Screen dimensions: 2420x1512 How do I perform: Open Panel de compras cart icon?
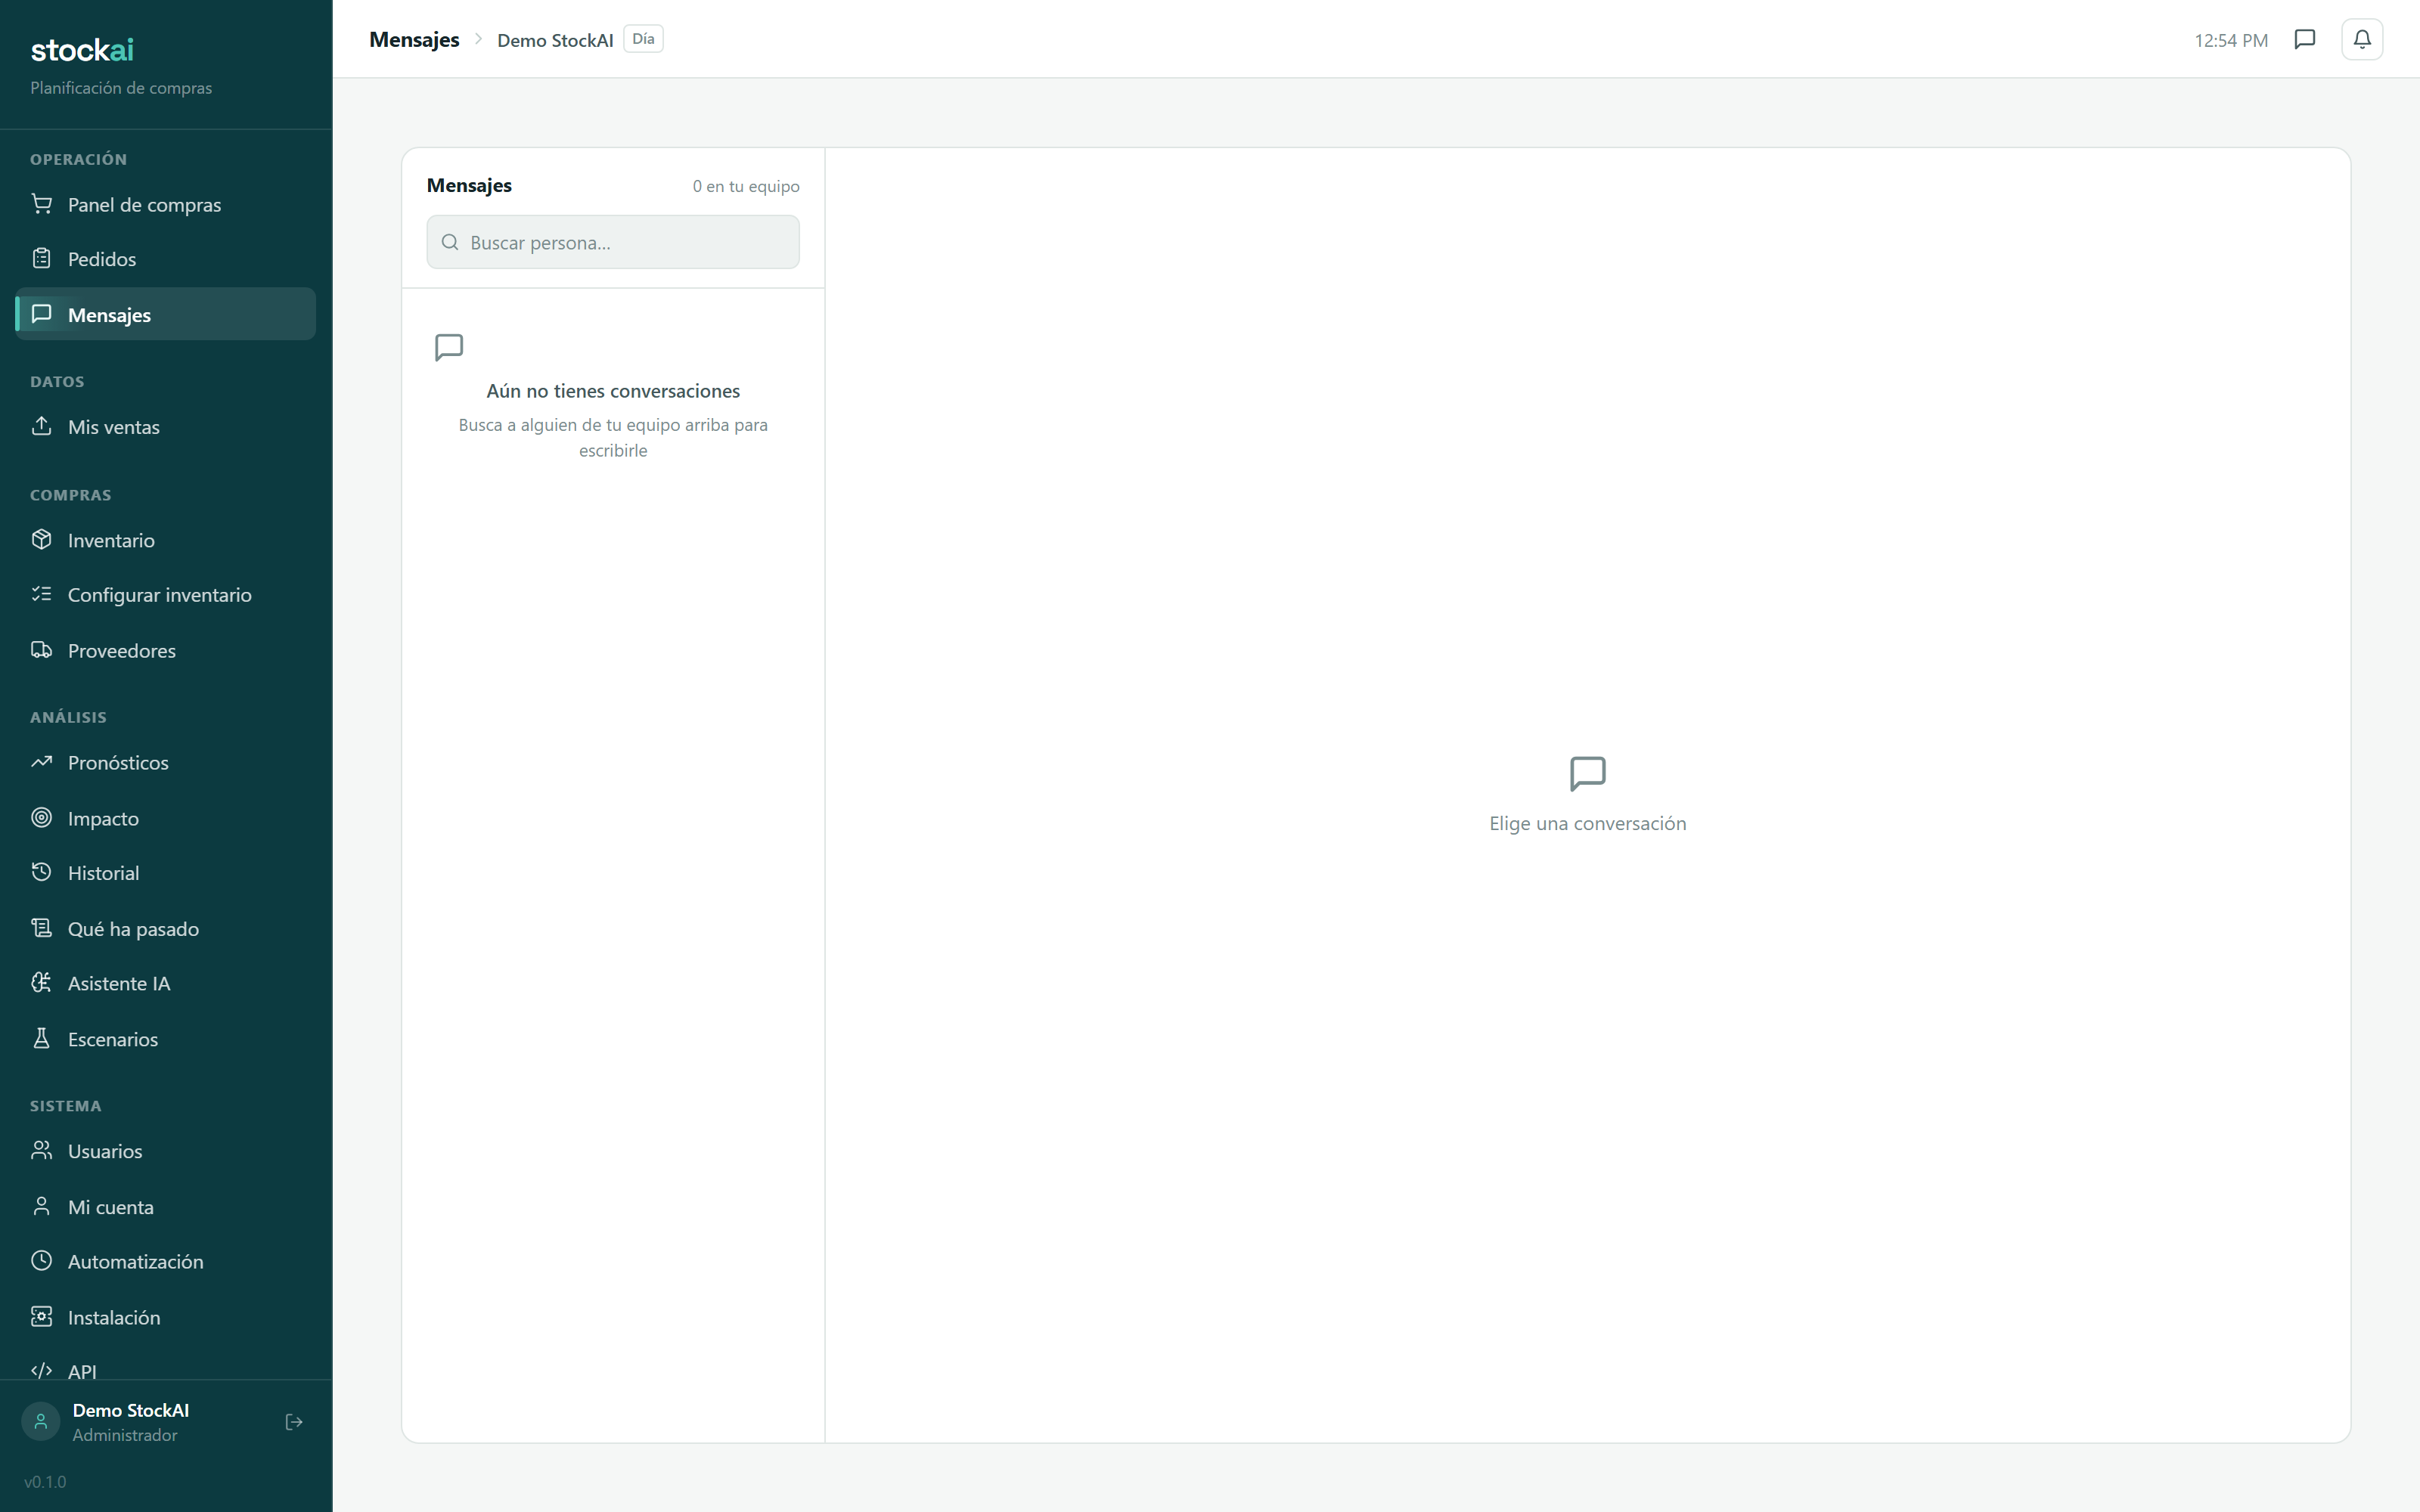pyautogui.click(x=41, y=204)
